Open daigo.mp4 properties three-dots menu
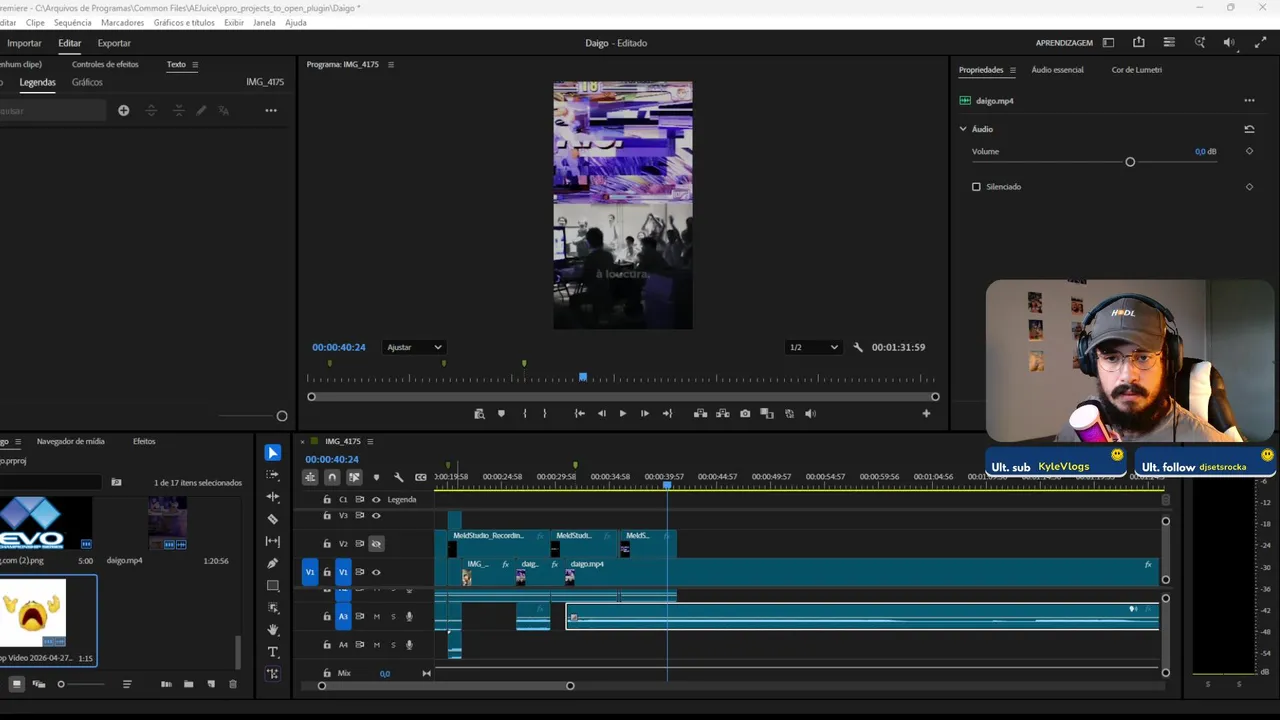The image size is (1280, 720). coord(1249,100)
